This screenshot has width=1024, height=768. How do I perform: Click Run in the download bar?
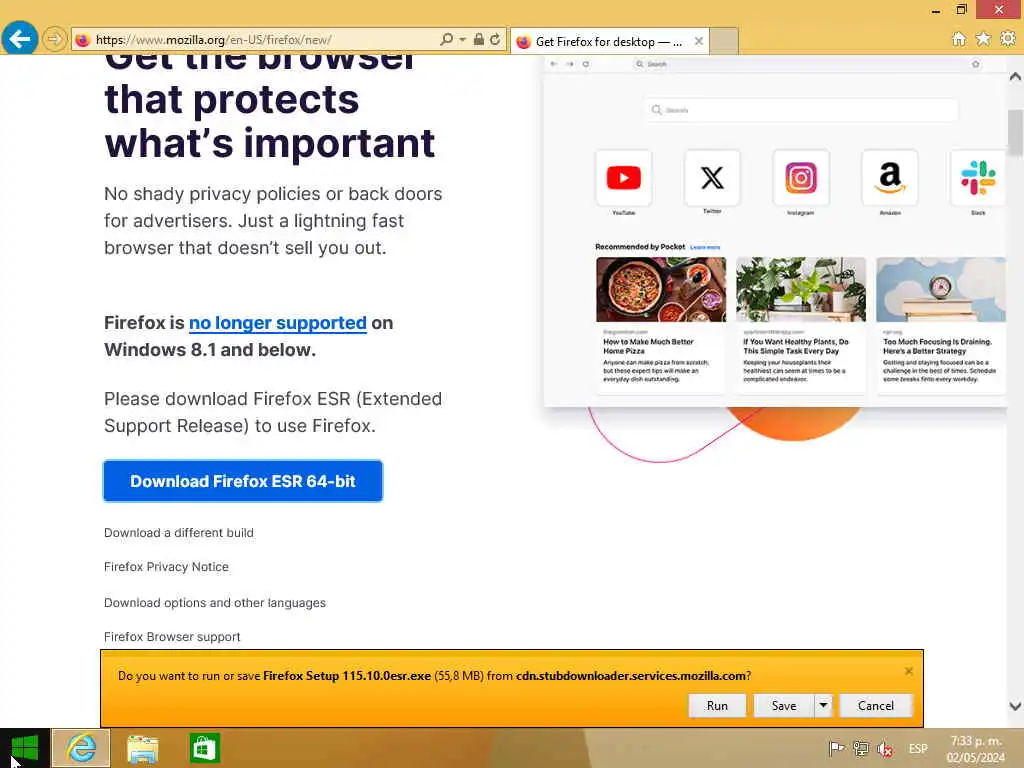[717, 705]
